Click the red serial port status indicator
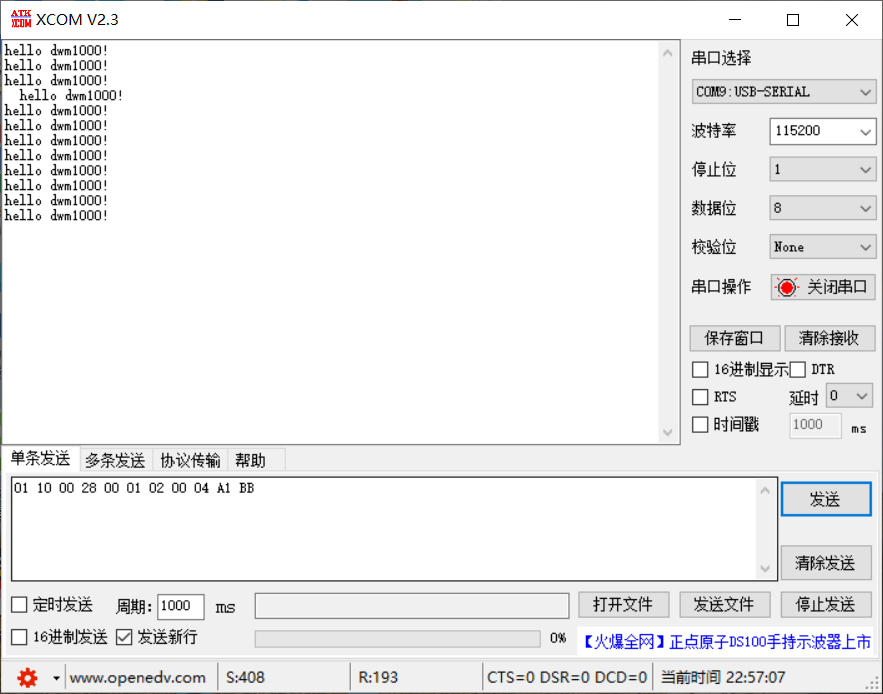The image size is (883, 694). click(787, 288)
